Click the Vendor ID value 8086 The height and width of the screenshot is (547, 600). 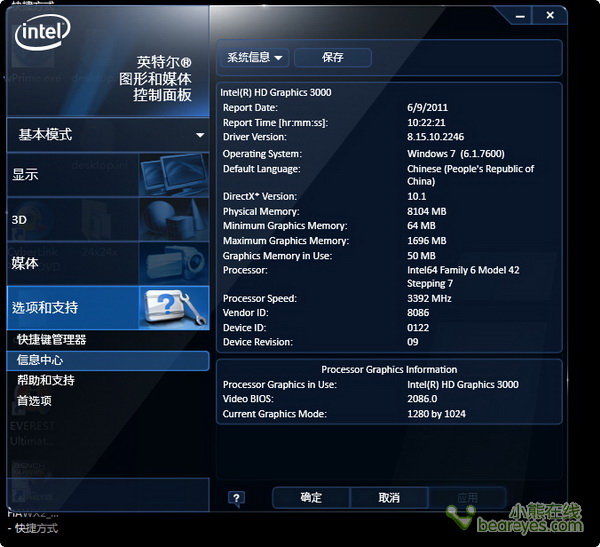418,313
